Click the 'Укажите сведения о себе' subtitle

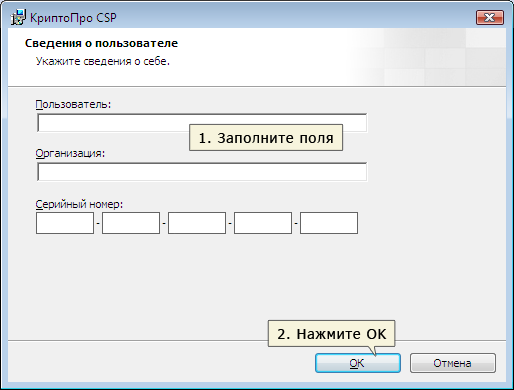pyautogui.click(x=103, y=61)
